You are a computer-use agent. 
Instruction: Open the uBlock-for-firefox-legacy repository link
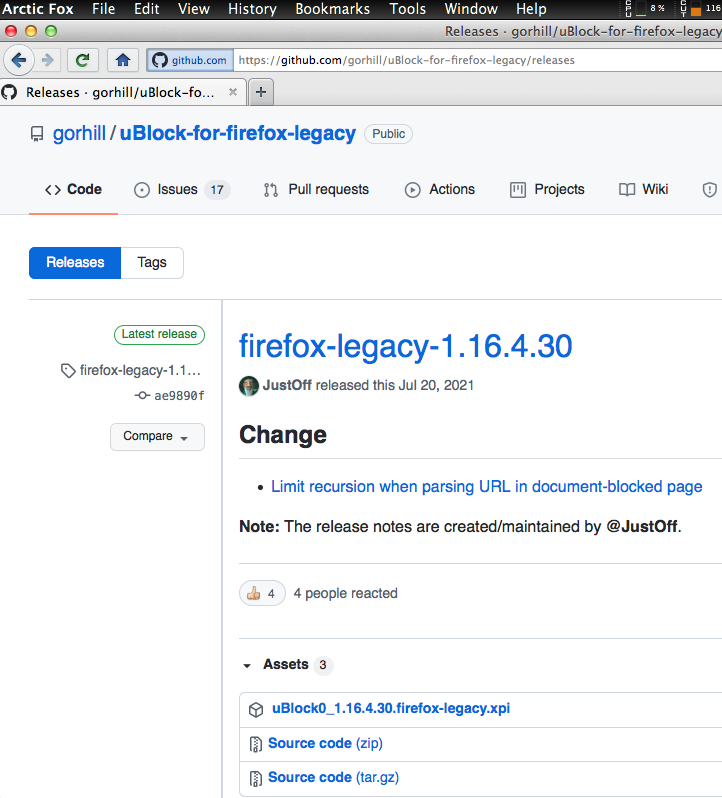coord(238,133)
